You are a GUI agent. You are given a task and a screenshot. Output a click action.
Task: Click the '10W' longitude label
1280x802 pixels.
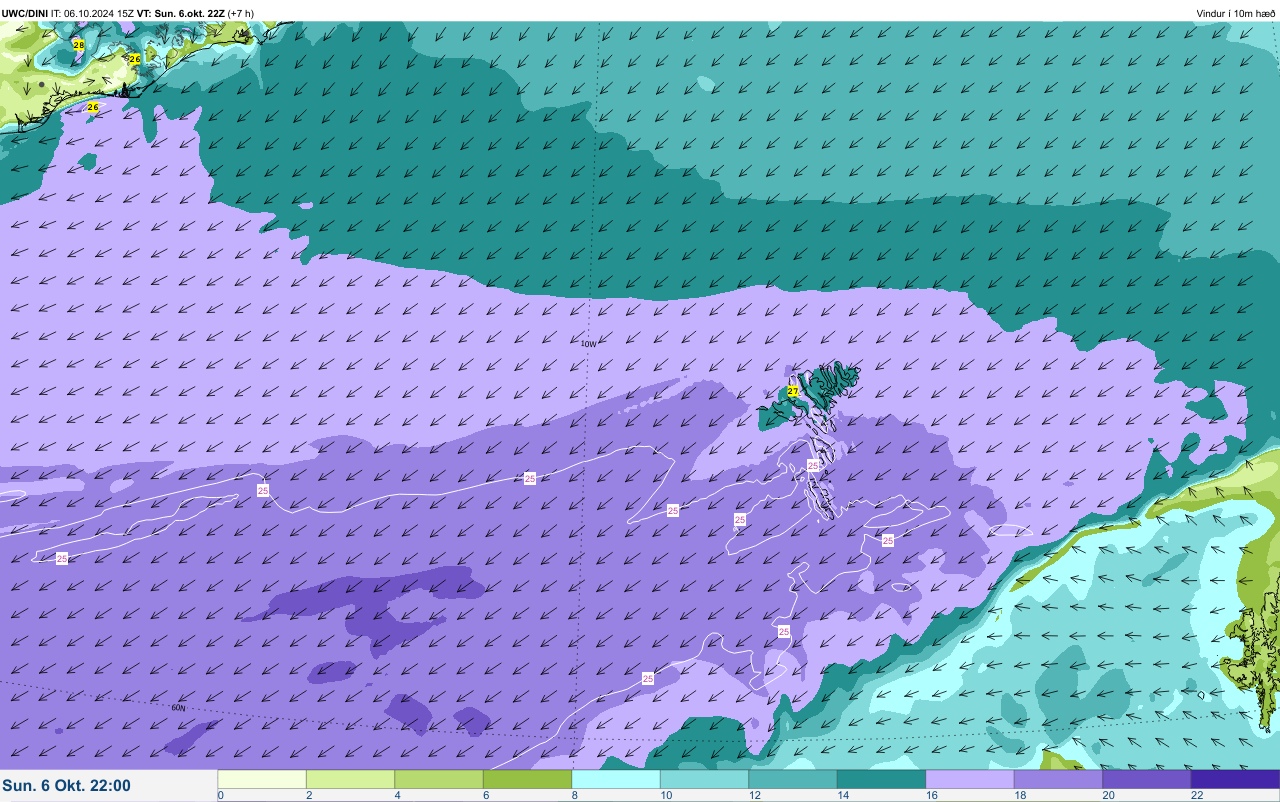coord(589,344)
